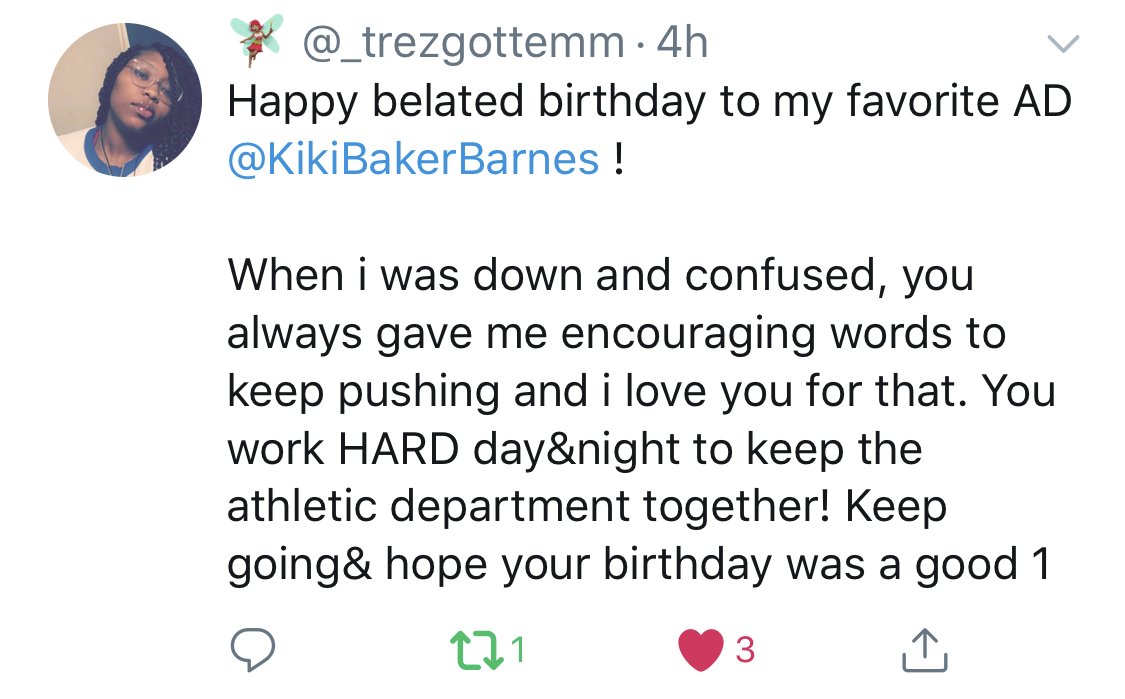Visit the @_trezgottemm handle
Image resolution: width=1125 pixels, height=699 pixels.
pyautogui.click(x=463, y=42)
